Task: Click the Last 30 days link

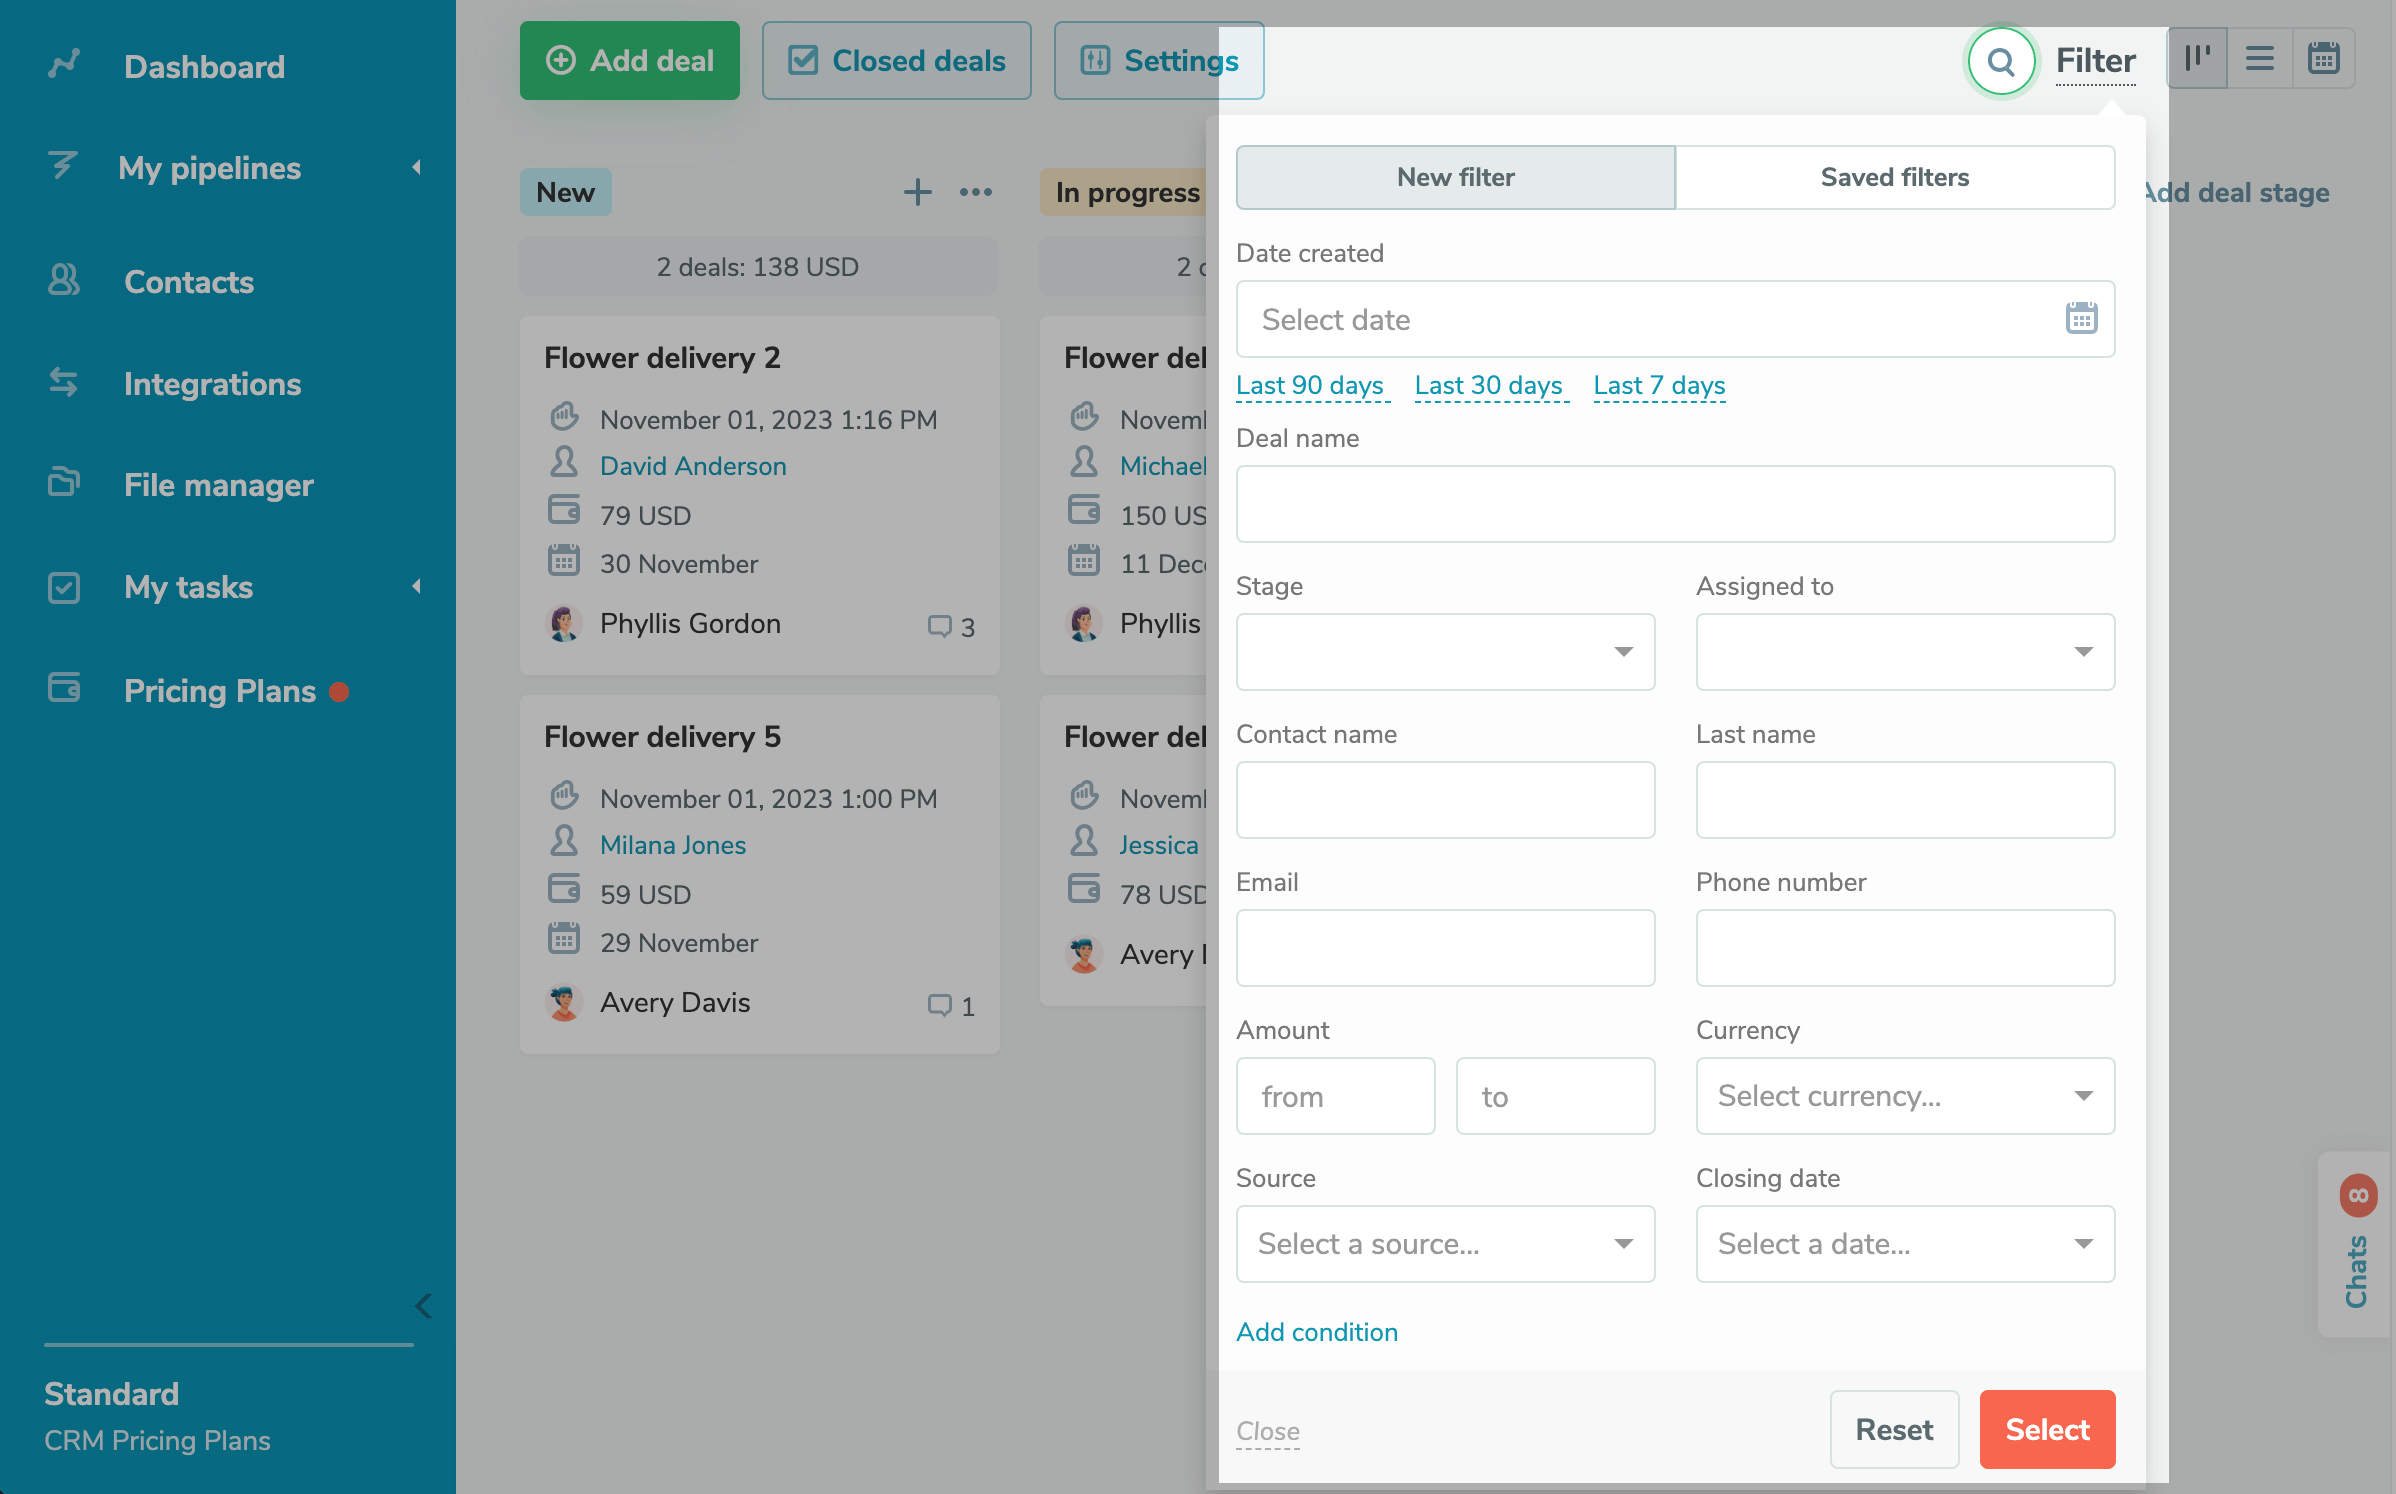Action: coord(1488,385)
